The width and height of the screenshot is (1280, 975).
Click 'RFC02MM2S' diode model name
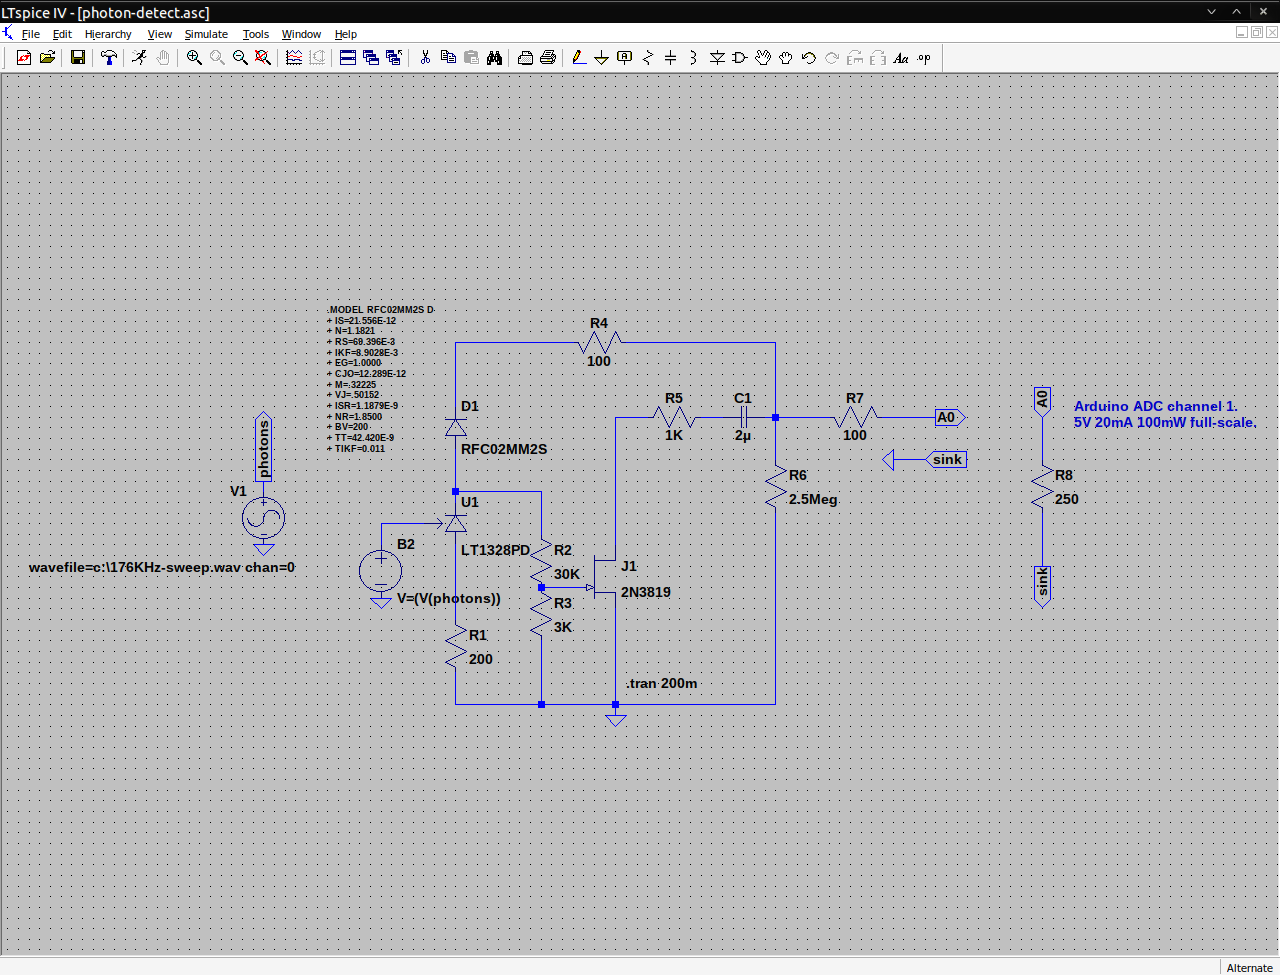(504, 450)
